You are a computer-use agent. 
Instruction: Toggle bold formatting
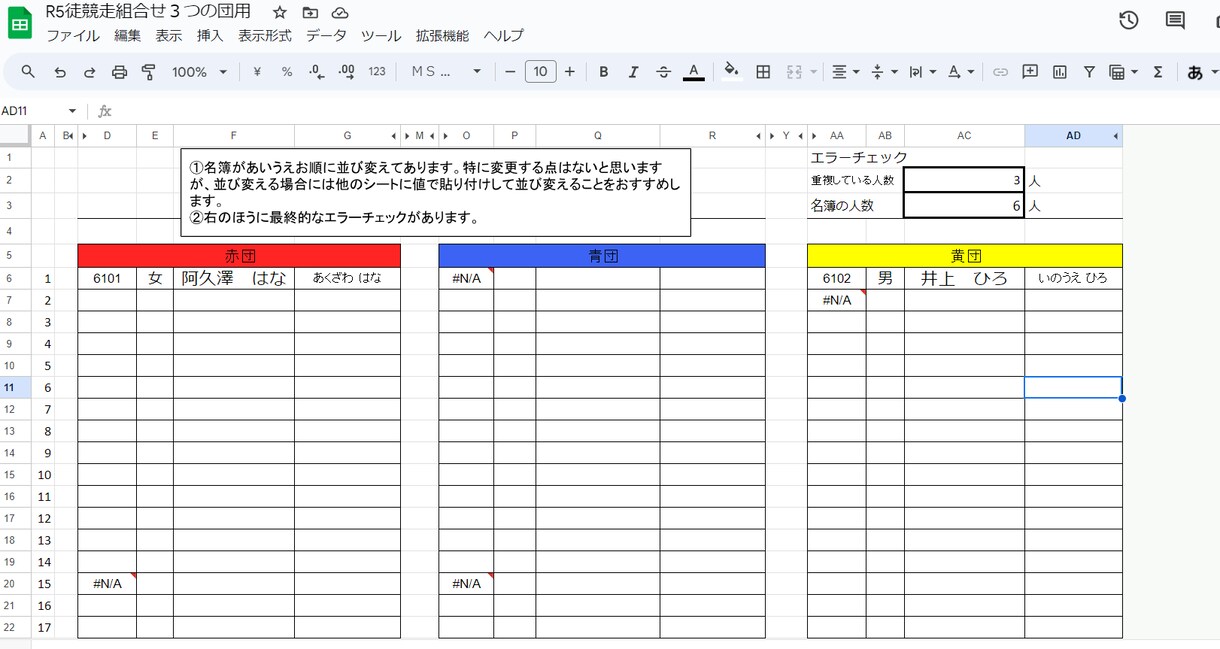604,72
